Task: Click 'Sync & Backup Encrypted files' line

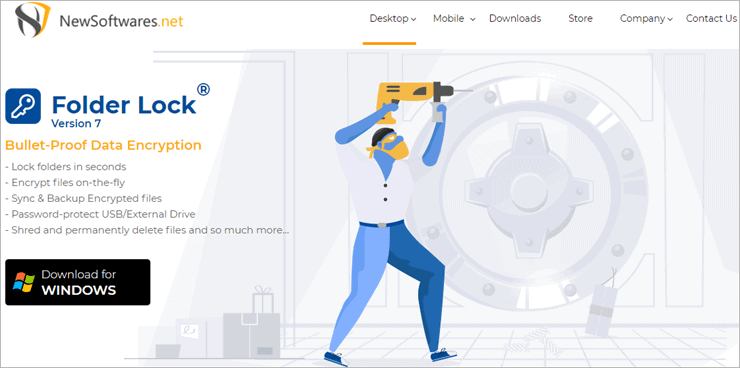Action: [84, 198]
